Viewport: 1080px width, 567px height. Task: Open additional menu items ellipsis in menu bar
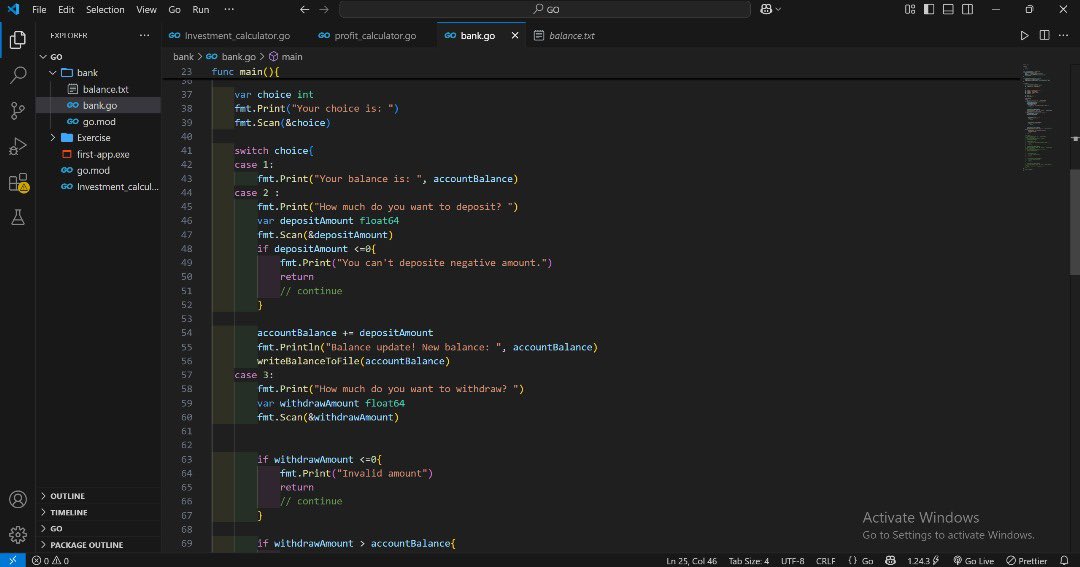[x=229, y=10]
